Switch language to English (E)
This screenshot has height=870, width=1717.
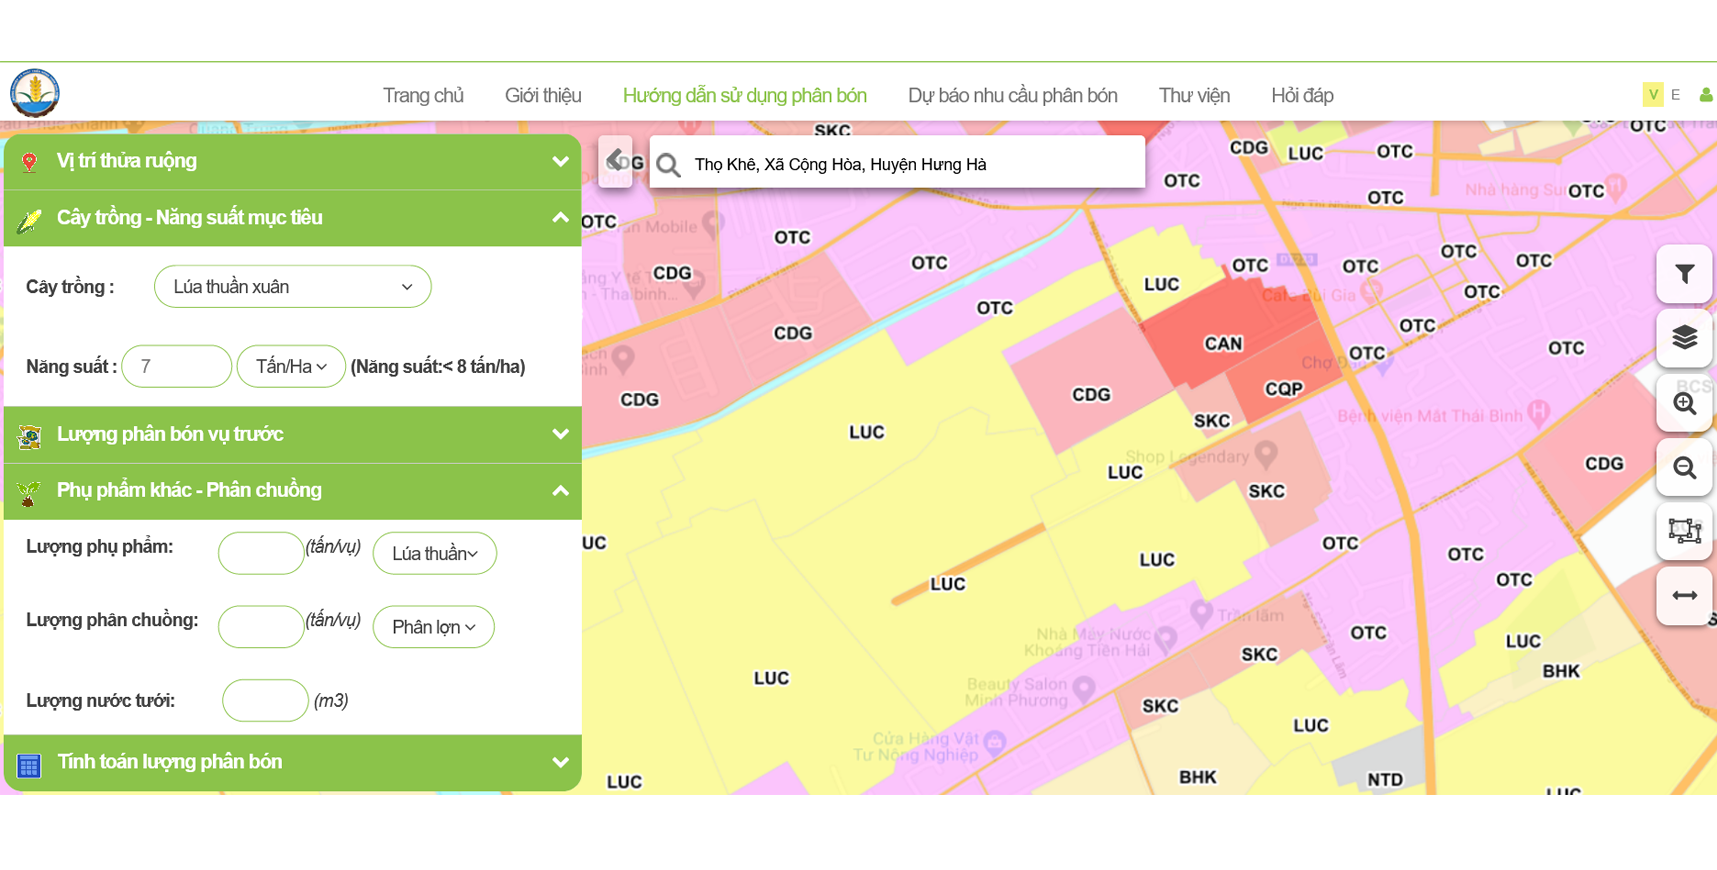click(x=1676, y=95)
